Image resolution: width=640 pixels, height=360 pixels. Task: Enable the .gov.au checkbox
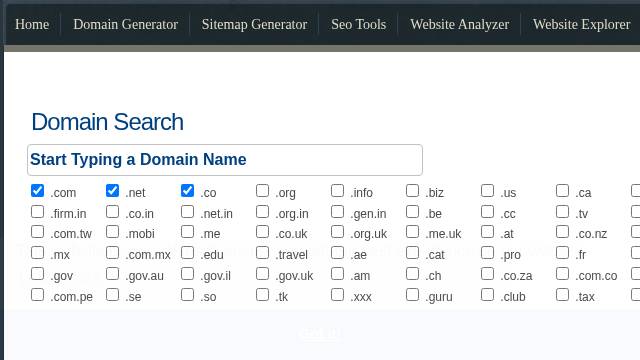[112, 273]
